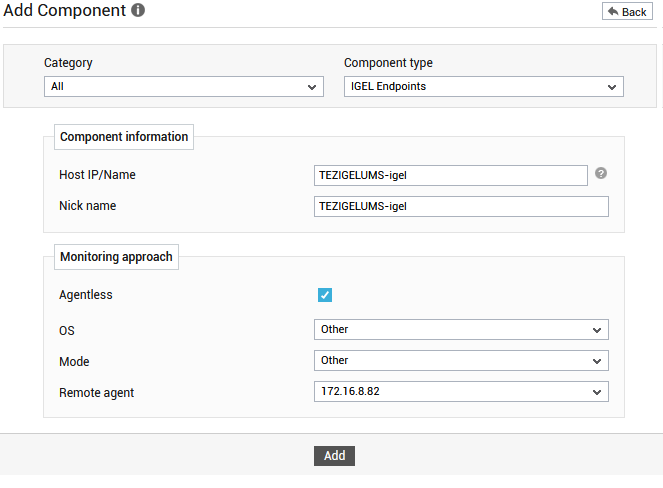Click the Nick name input field
663x488 pixels.
tap(461, 206)
